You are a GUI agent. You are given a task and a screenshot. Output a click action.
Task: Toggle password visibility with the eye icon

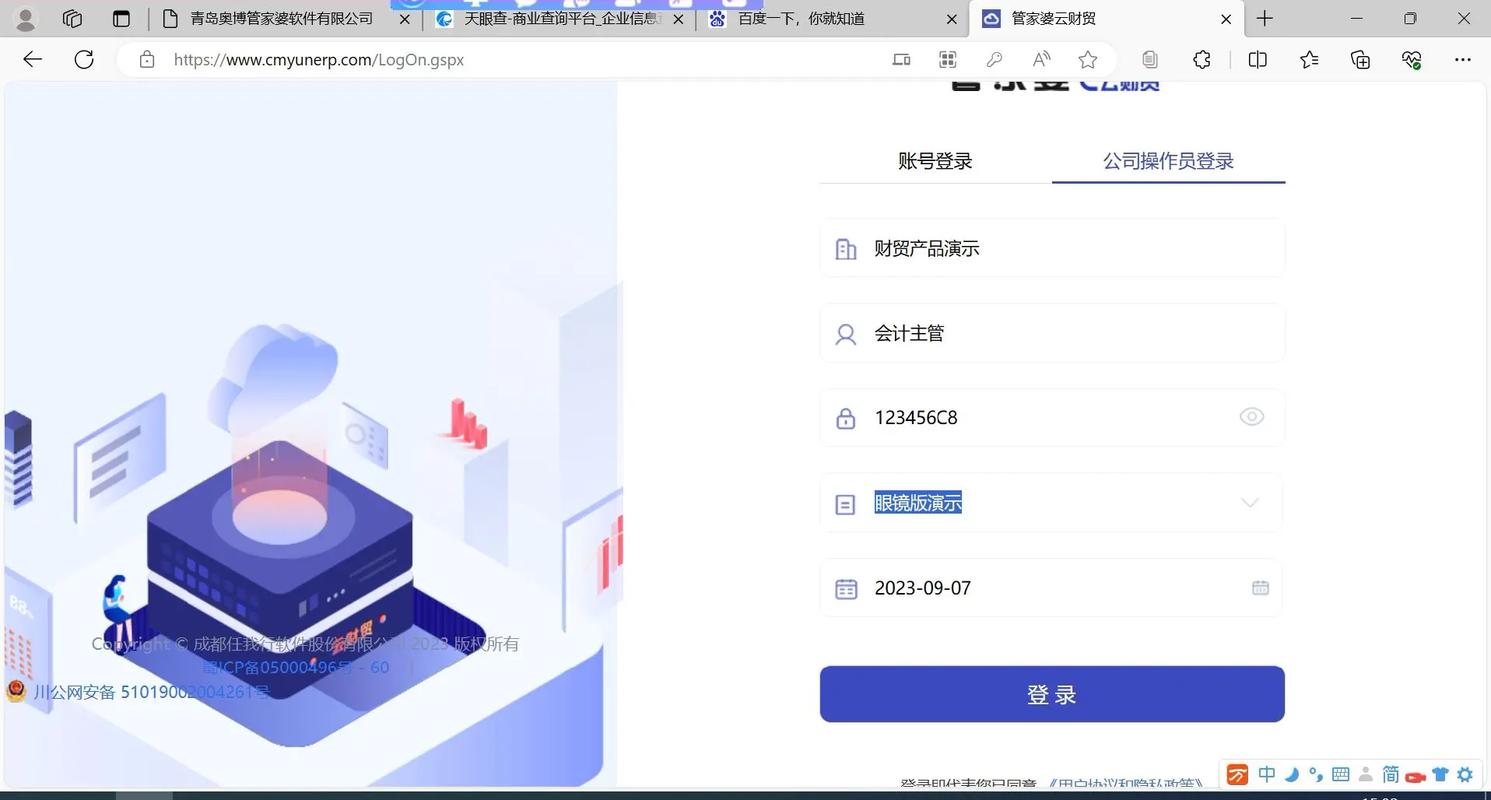1251,417
